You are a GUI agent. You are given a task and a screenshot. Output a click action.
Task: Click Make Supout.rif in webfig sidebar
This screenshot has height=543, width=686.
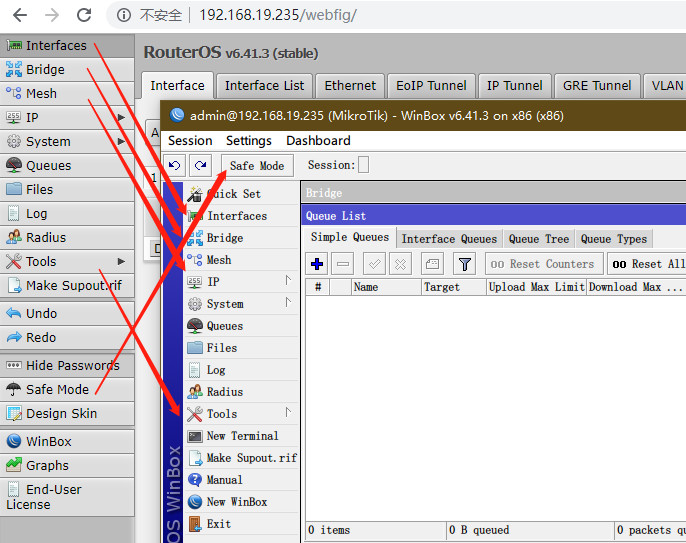[x=67, y=286]
